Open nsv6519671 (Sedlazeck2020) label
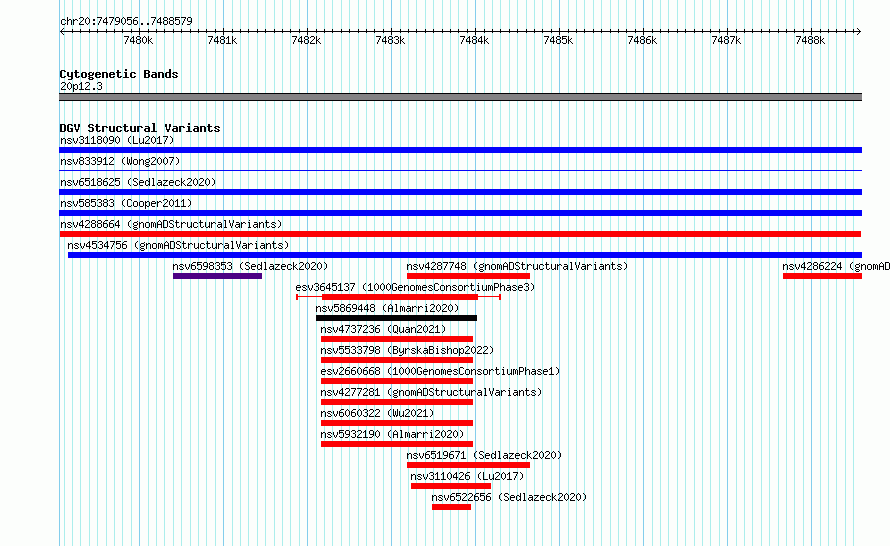 pos(484,455)
